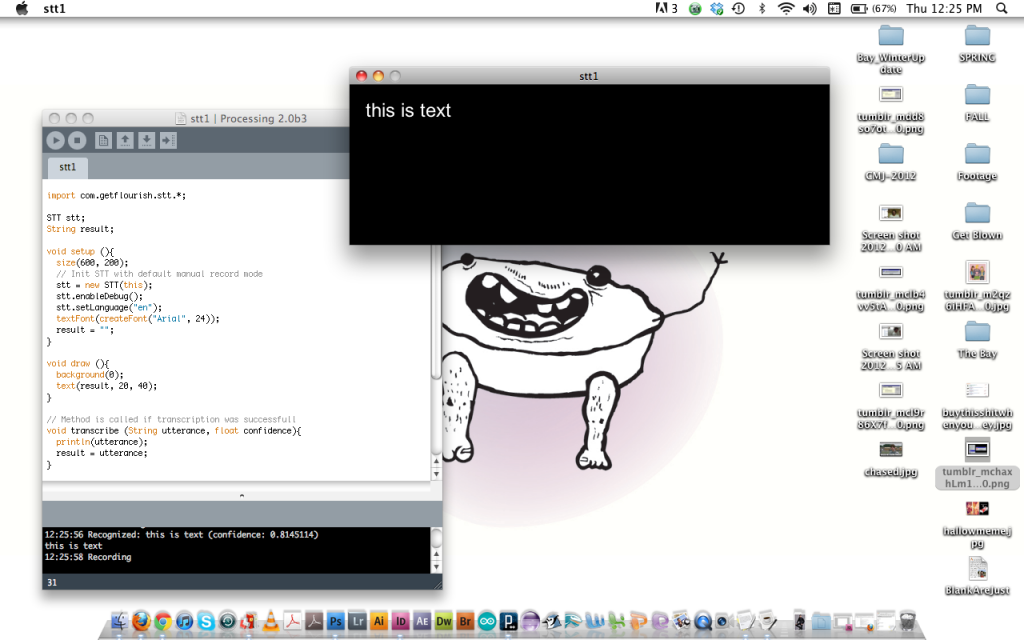Open Lightroom from the Dock
This screenshot has width=1024, height=640.
click(x=357, y=620)
